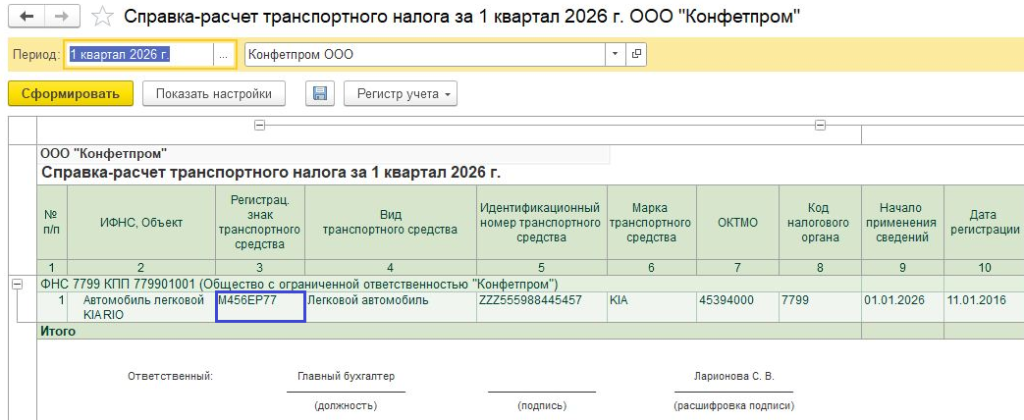This screenshot has width=1024, height=420.
Task: Select the tax authority code cell 7799
Action: (820, 307)
